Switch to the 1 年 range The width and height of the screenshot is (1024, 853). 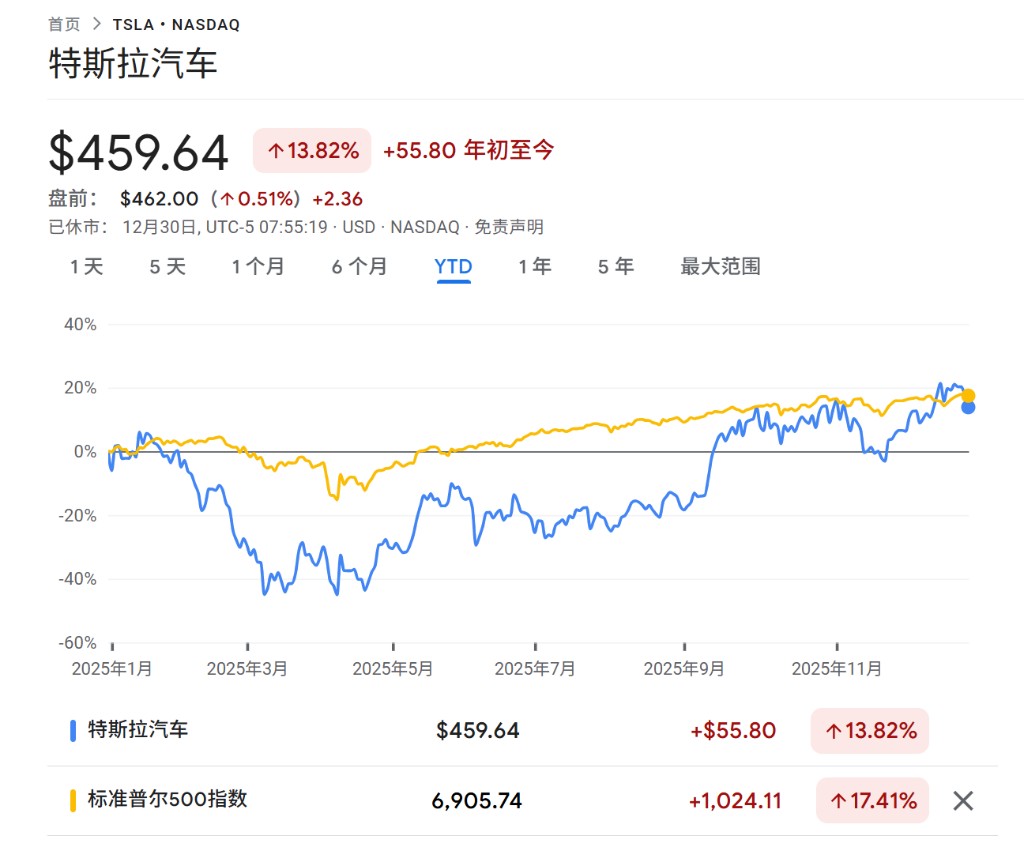pos(535,267)
